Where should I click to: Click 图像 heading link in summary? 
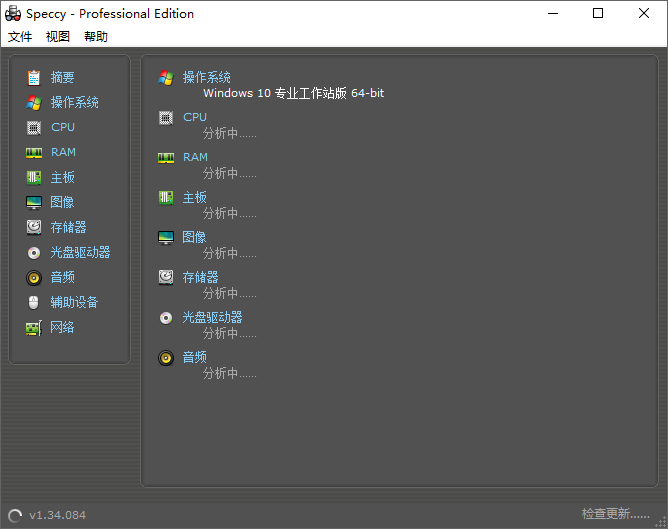(x=194, y=237)
